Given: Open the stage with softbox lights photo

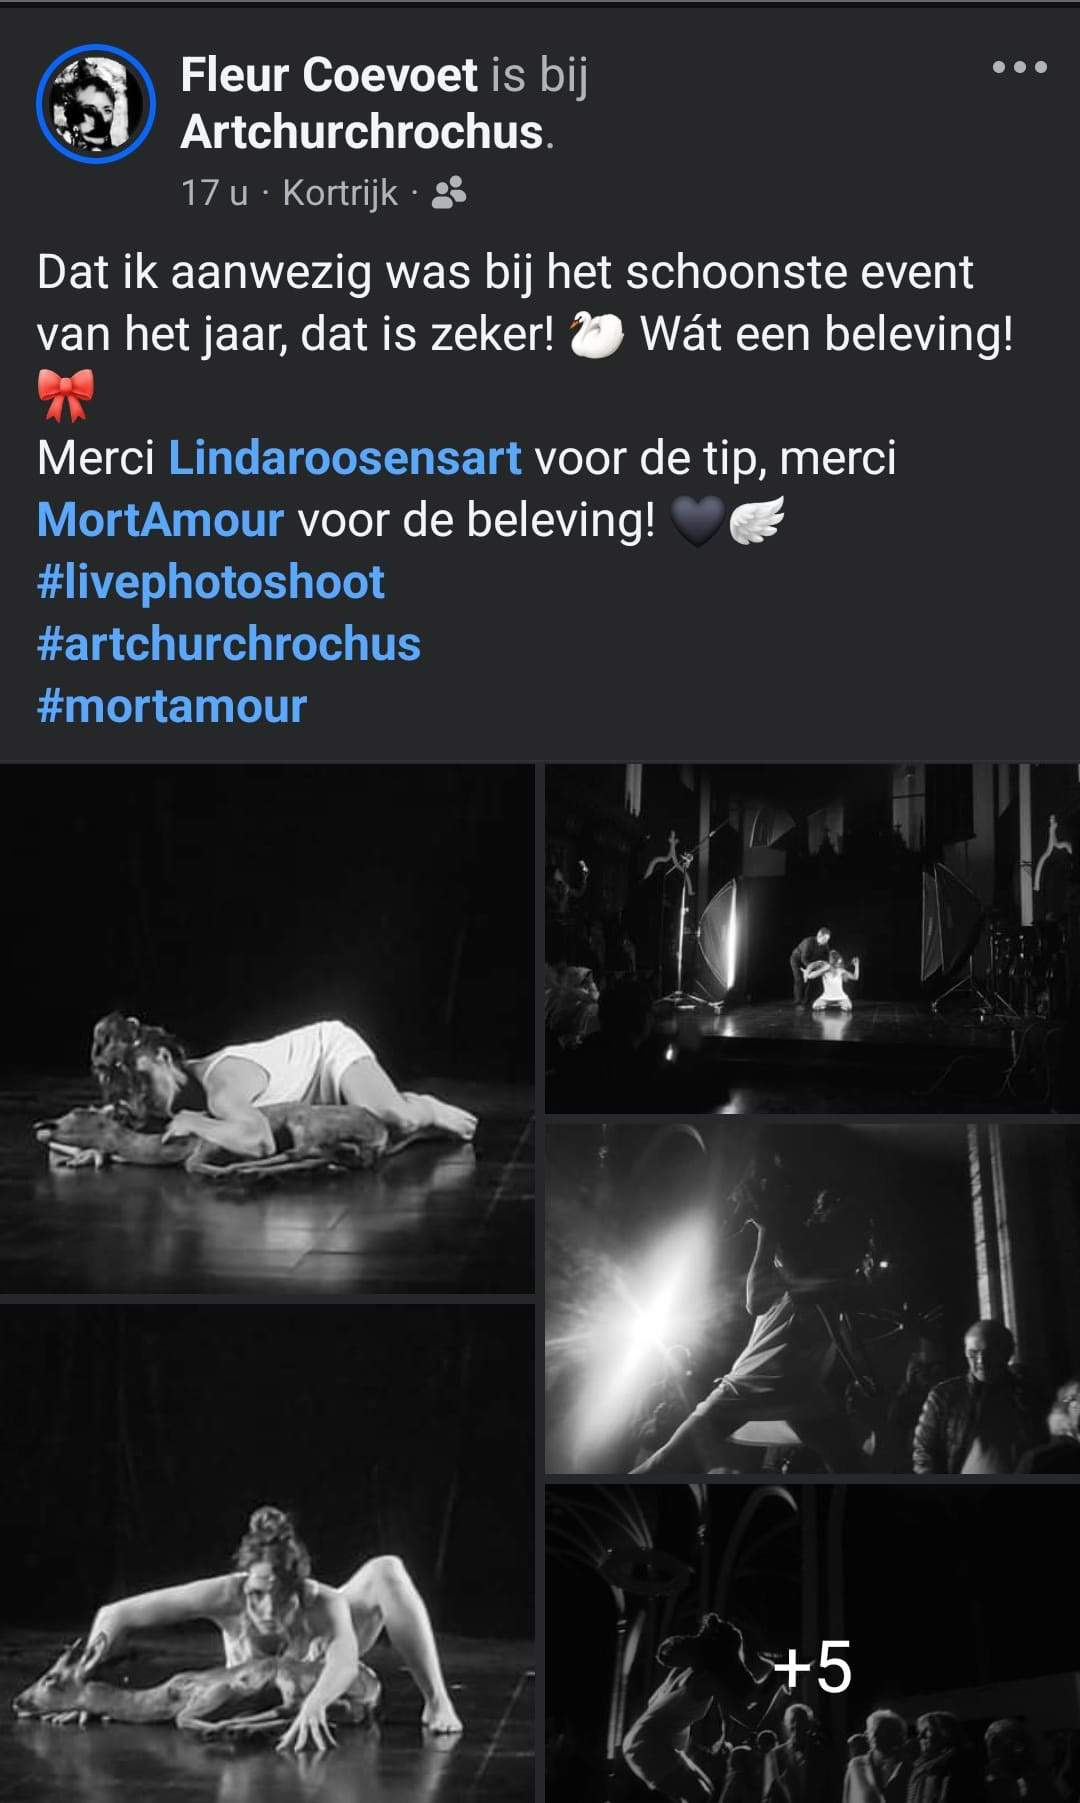Looking at the screenshot, I should coord(812,938).
